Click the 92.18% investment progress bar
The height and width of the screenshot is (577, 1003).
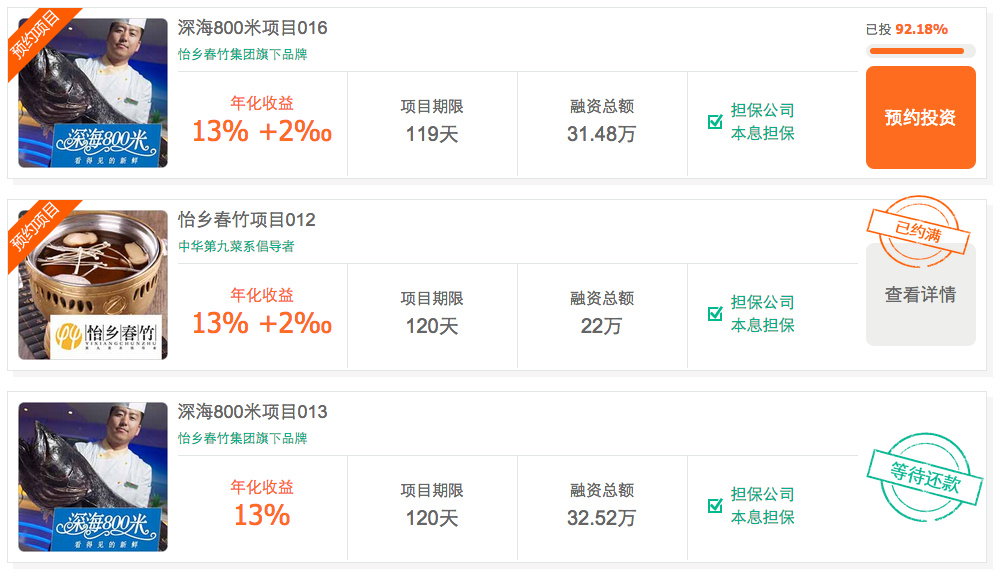pos(920,51)
